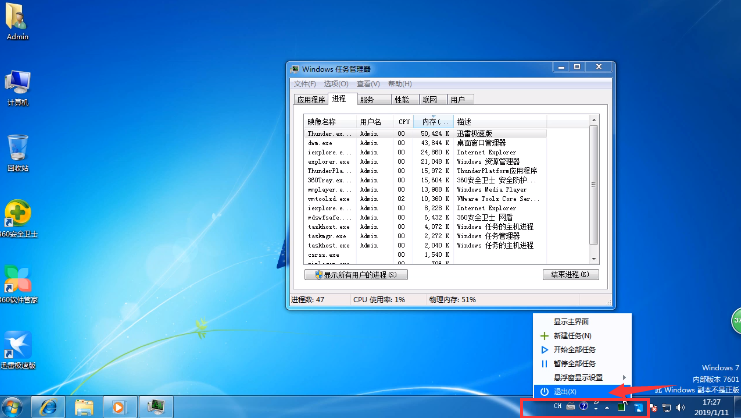
Task: Open the 360软件管家 desktop shortcut
Action: (x=17, y=280)
